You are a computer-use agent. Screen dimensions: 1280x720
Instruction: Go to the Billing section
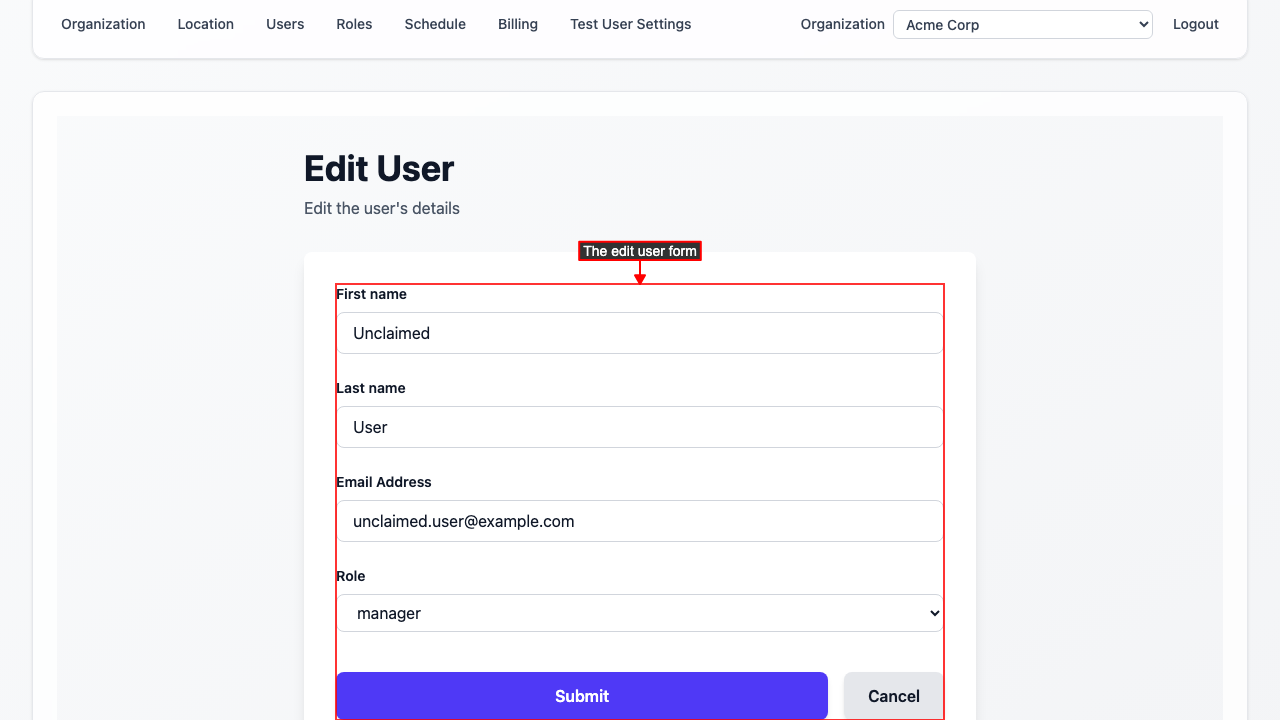click(x=518, y=24)
